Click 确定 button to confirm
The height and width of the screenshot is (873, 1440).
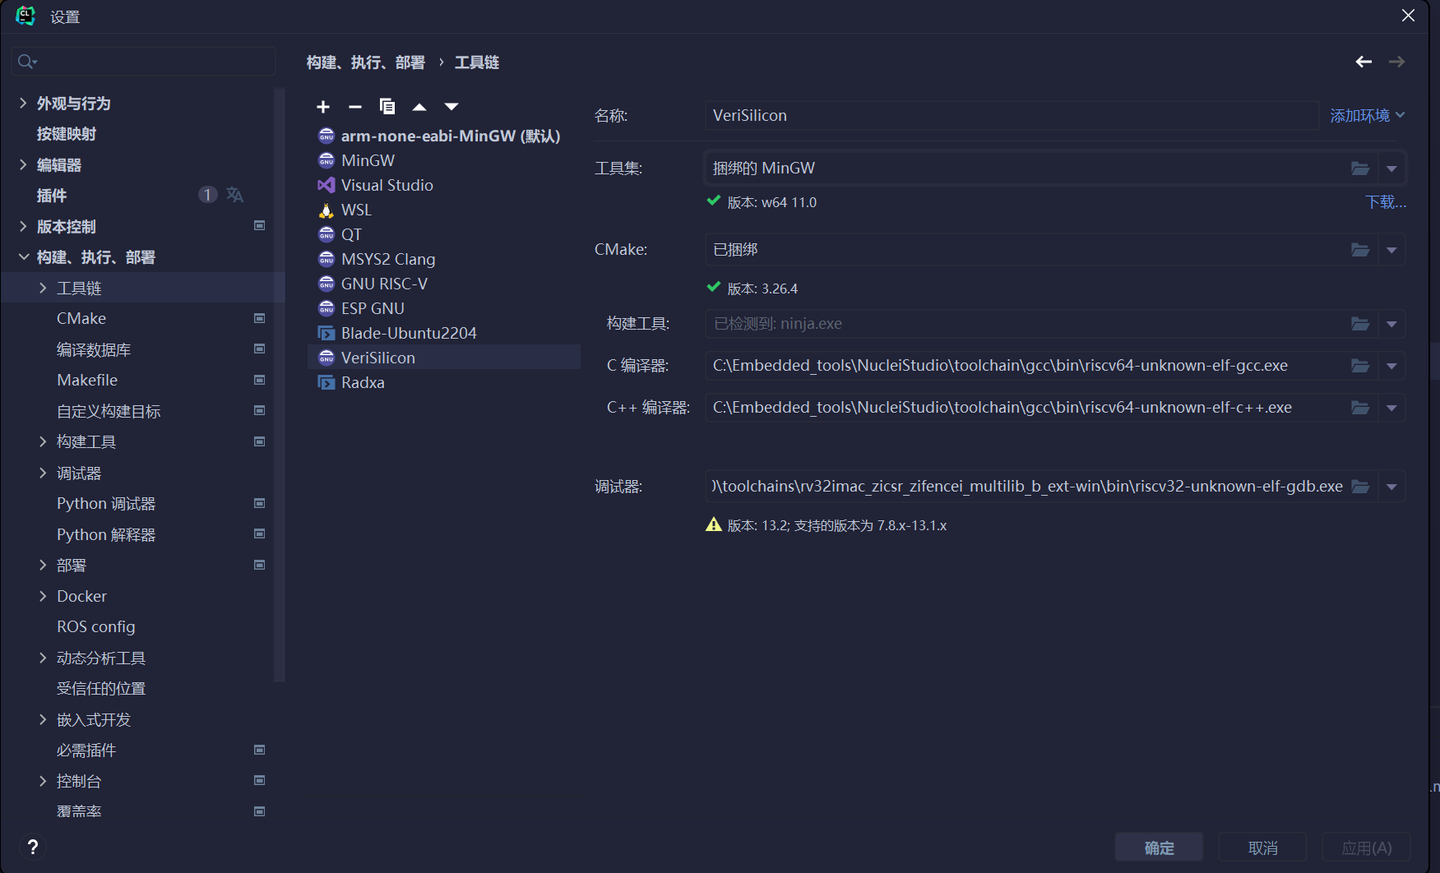point(1159,848)
